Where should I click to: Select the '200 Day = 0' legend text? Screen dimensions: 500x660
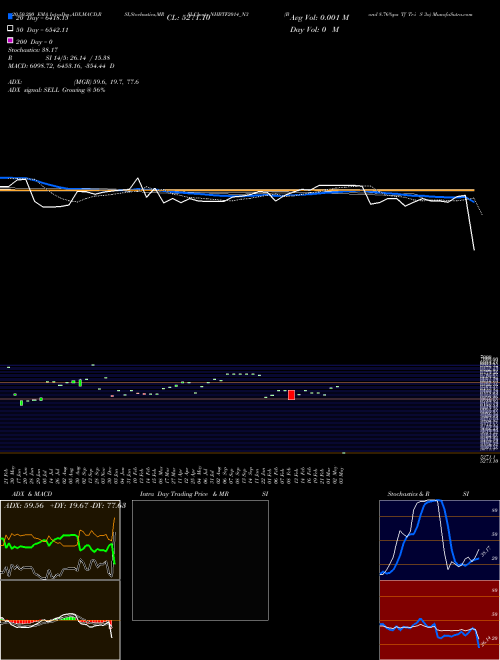(34, 42)
